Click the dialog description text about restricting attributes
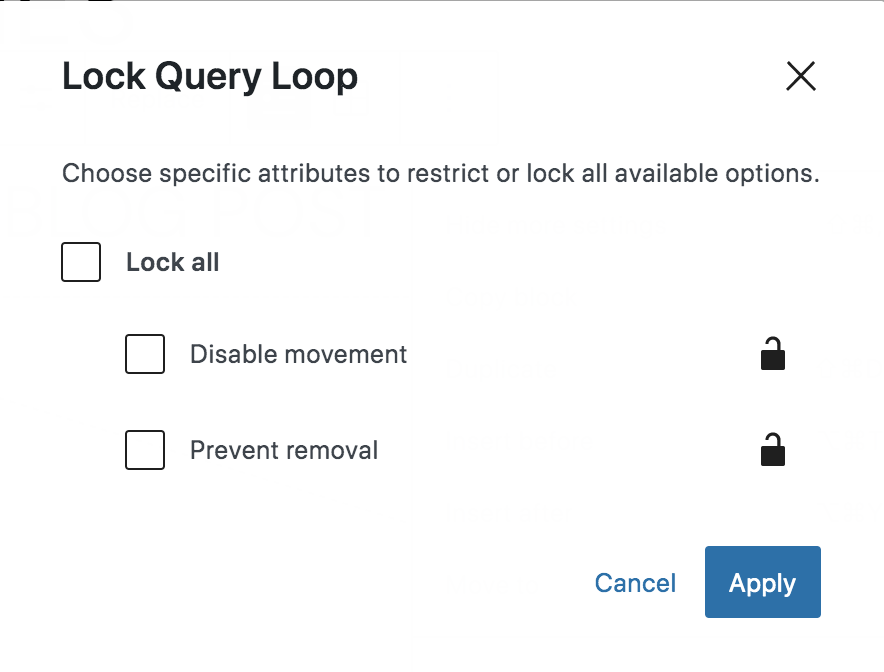The height and width of the screenshot is (672, 884). tap(441, 173)
